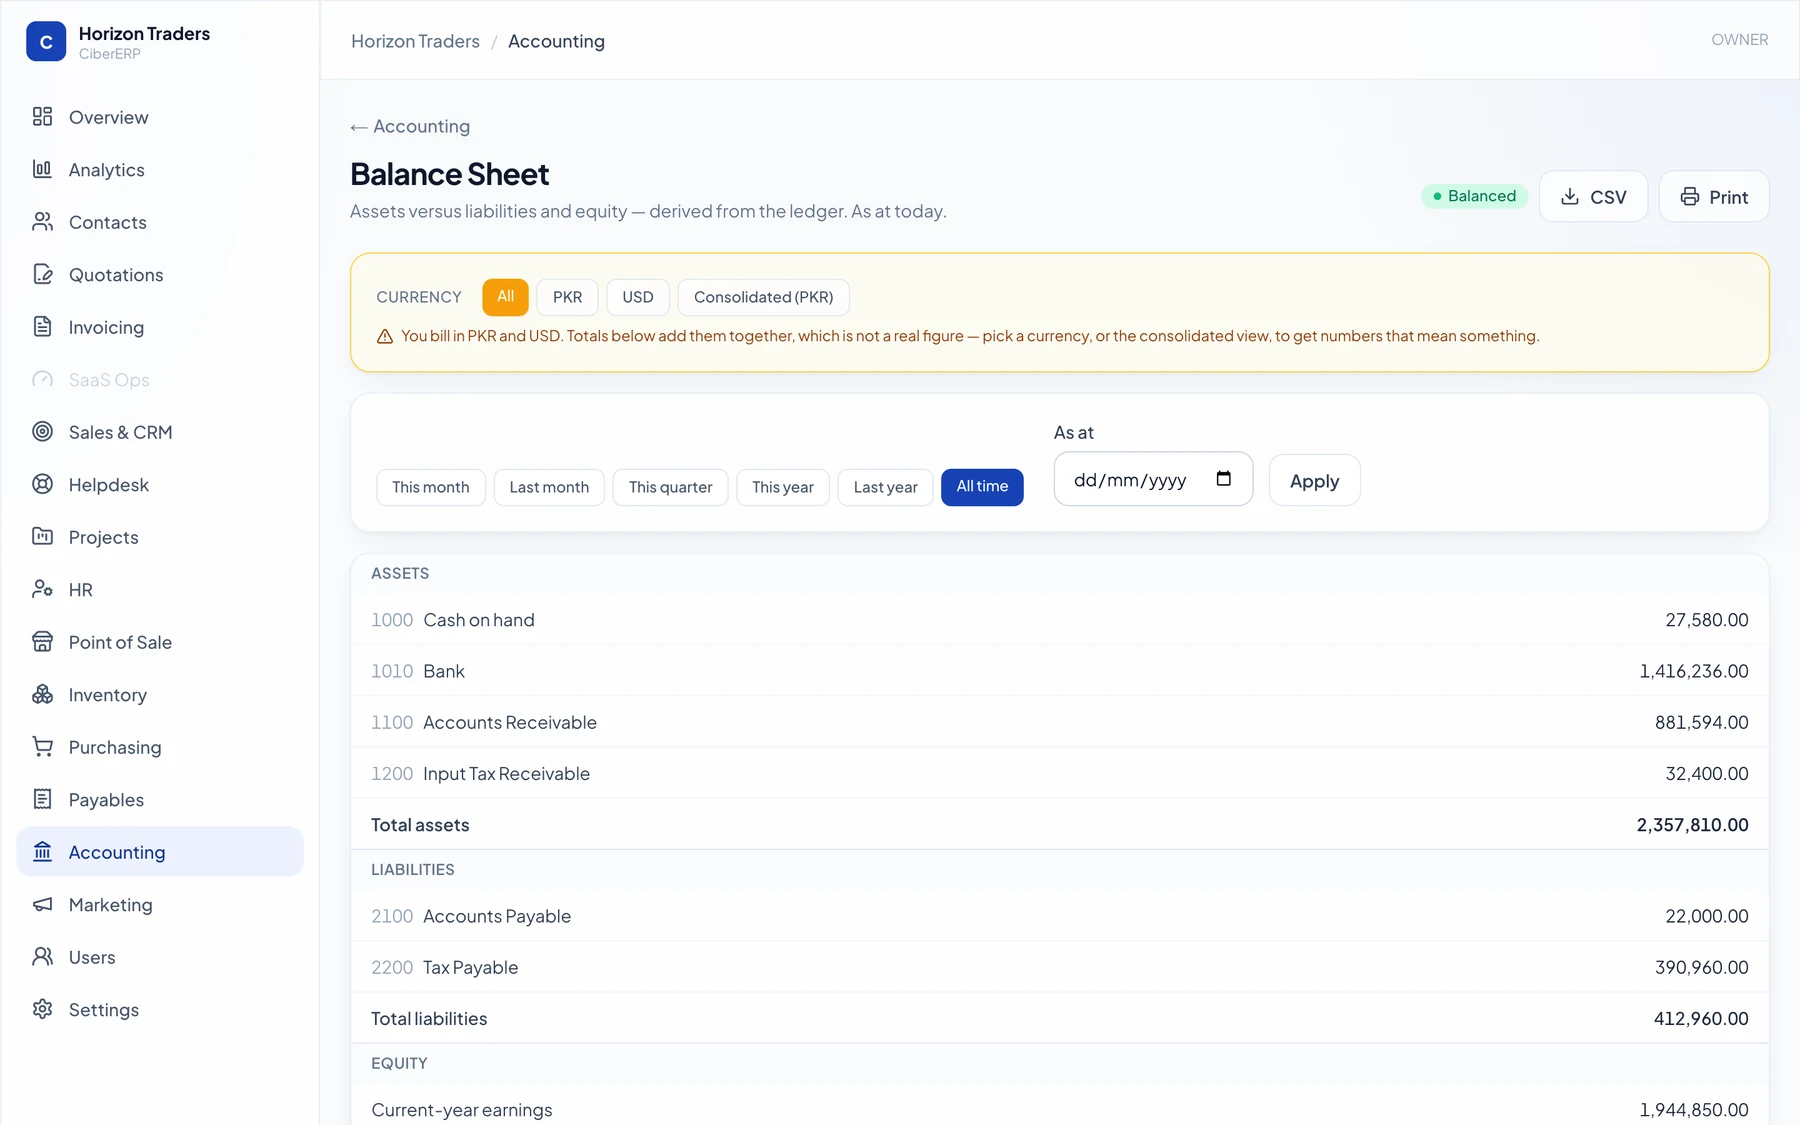
Task: Click the Analytics bar chart icon
Action: pyautogui.click(x=42, y=169)
